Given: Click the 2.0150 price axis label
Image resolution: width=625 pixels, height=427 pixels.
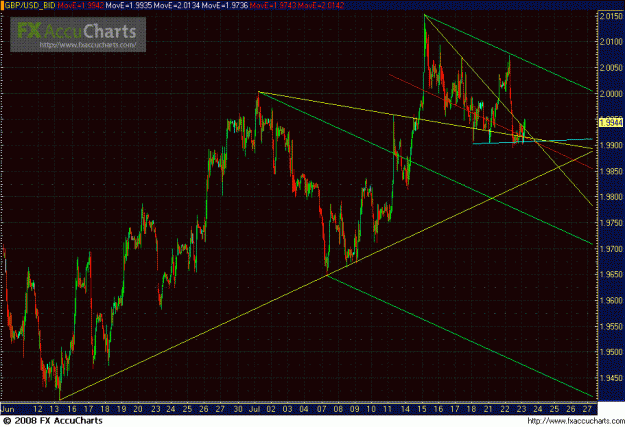Looking at the screenshot, I should tap(611, 16).
